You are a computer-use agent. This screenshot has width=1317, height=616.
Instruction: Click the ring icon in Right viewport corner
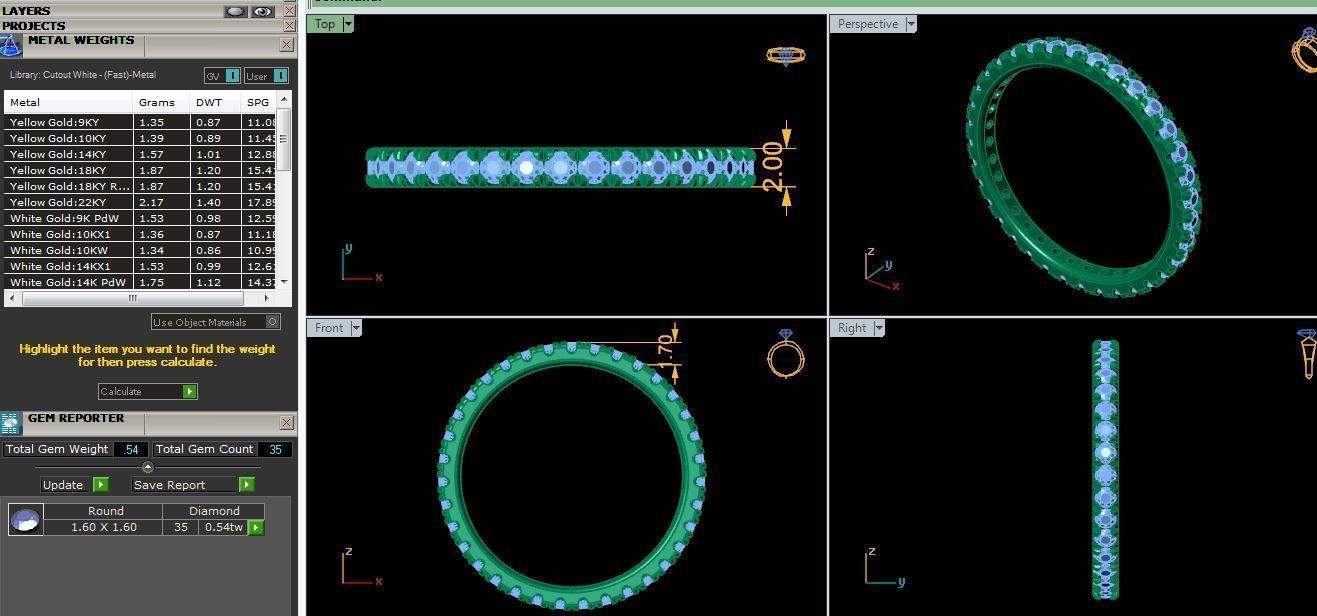[x=1307, y=353]
